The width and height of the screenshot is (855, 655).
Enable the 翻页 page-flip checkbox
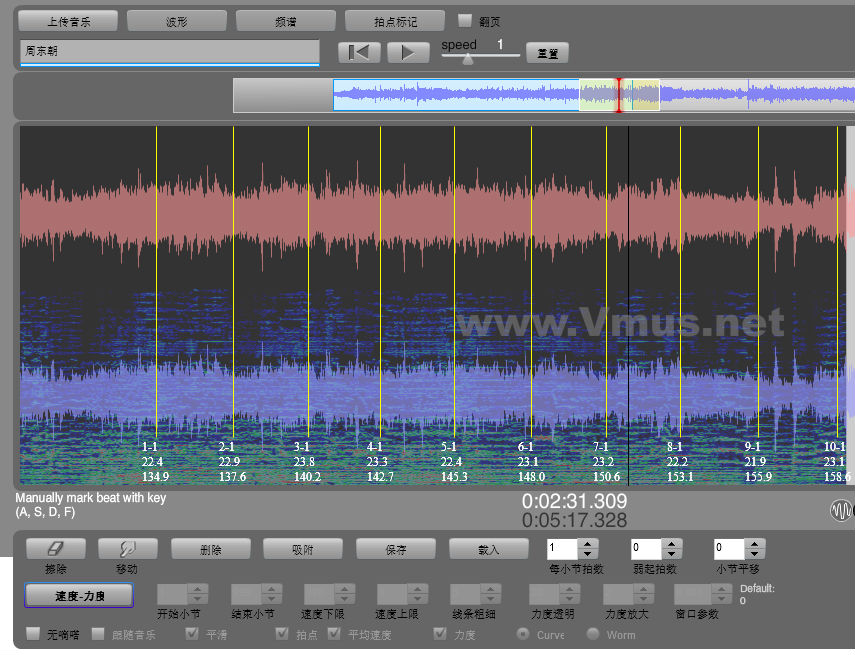[465, 20]
